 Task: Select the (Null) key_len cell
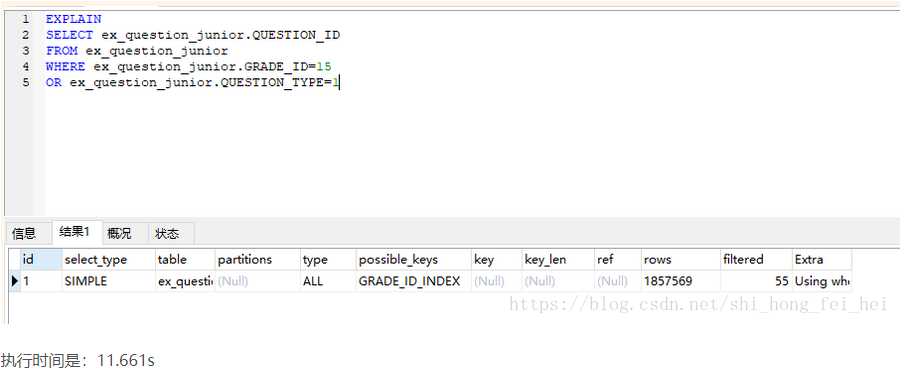click(x=558, y=281)
